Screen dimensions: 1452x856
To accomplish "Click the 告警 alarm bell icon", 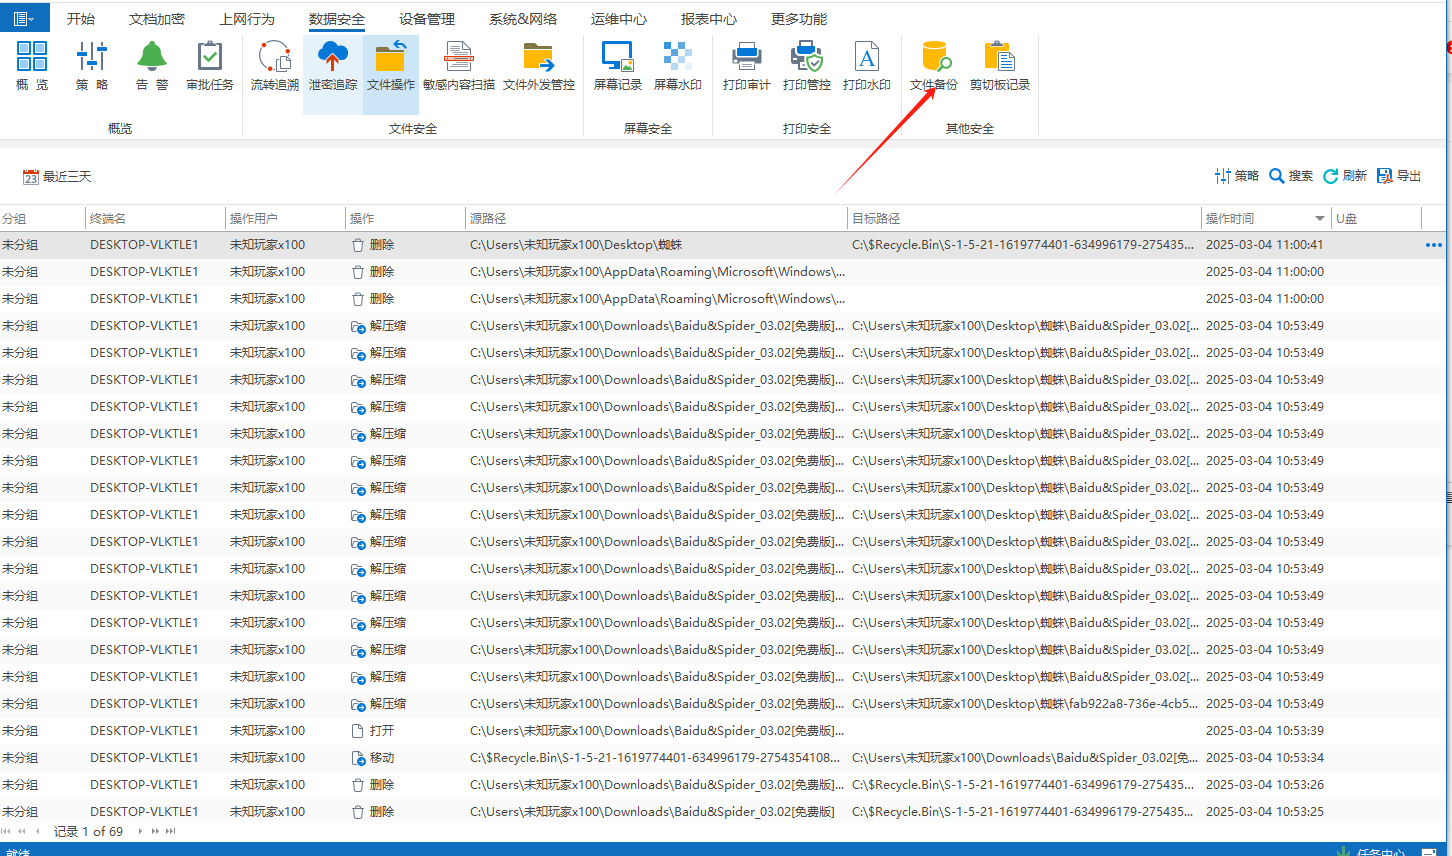I will (152, 66).
